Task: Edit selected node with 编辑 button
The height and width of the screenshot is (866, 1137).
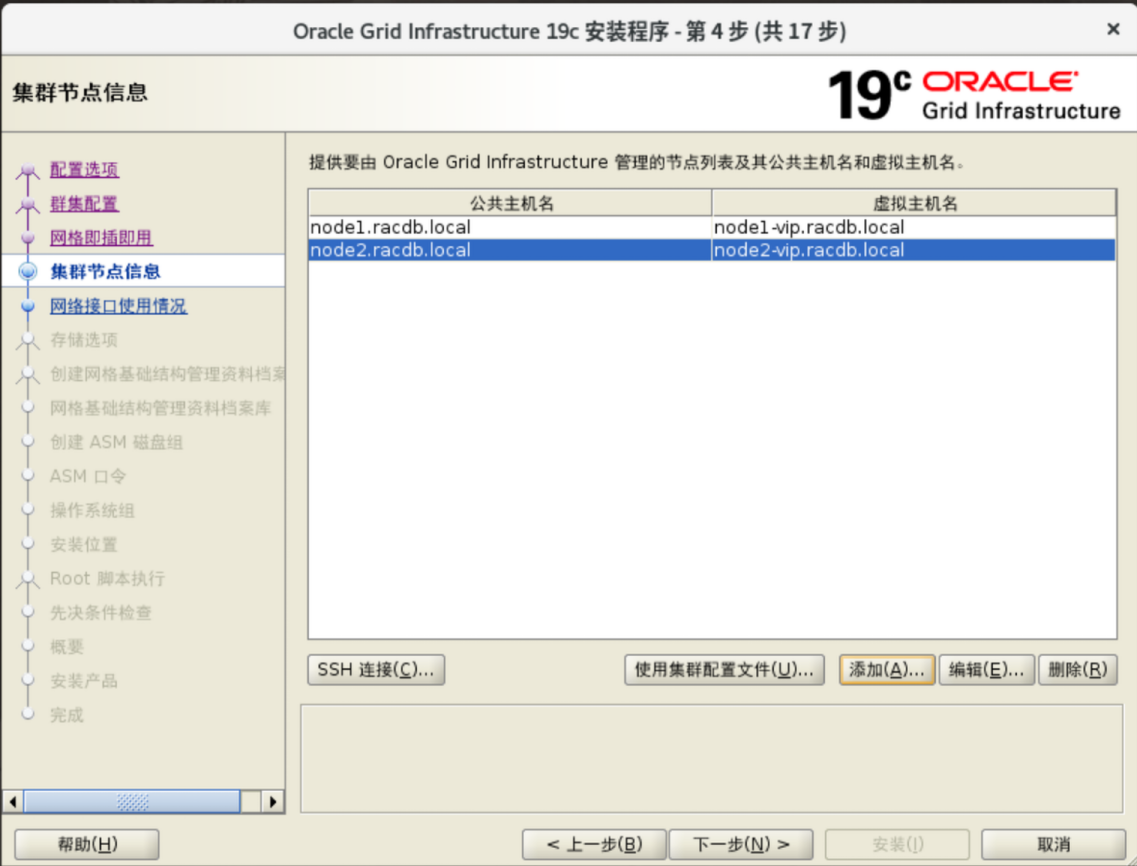Action: [985, 670]
